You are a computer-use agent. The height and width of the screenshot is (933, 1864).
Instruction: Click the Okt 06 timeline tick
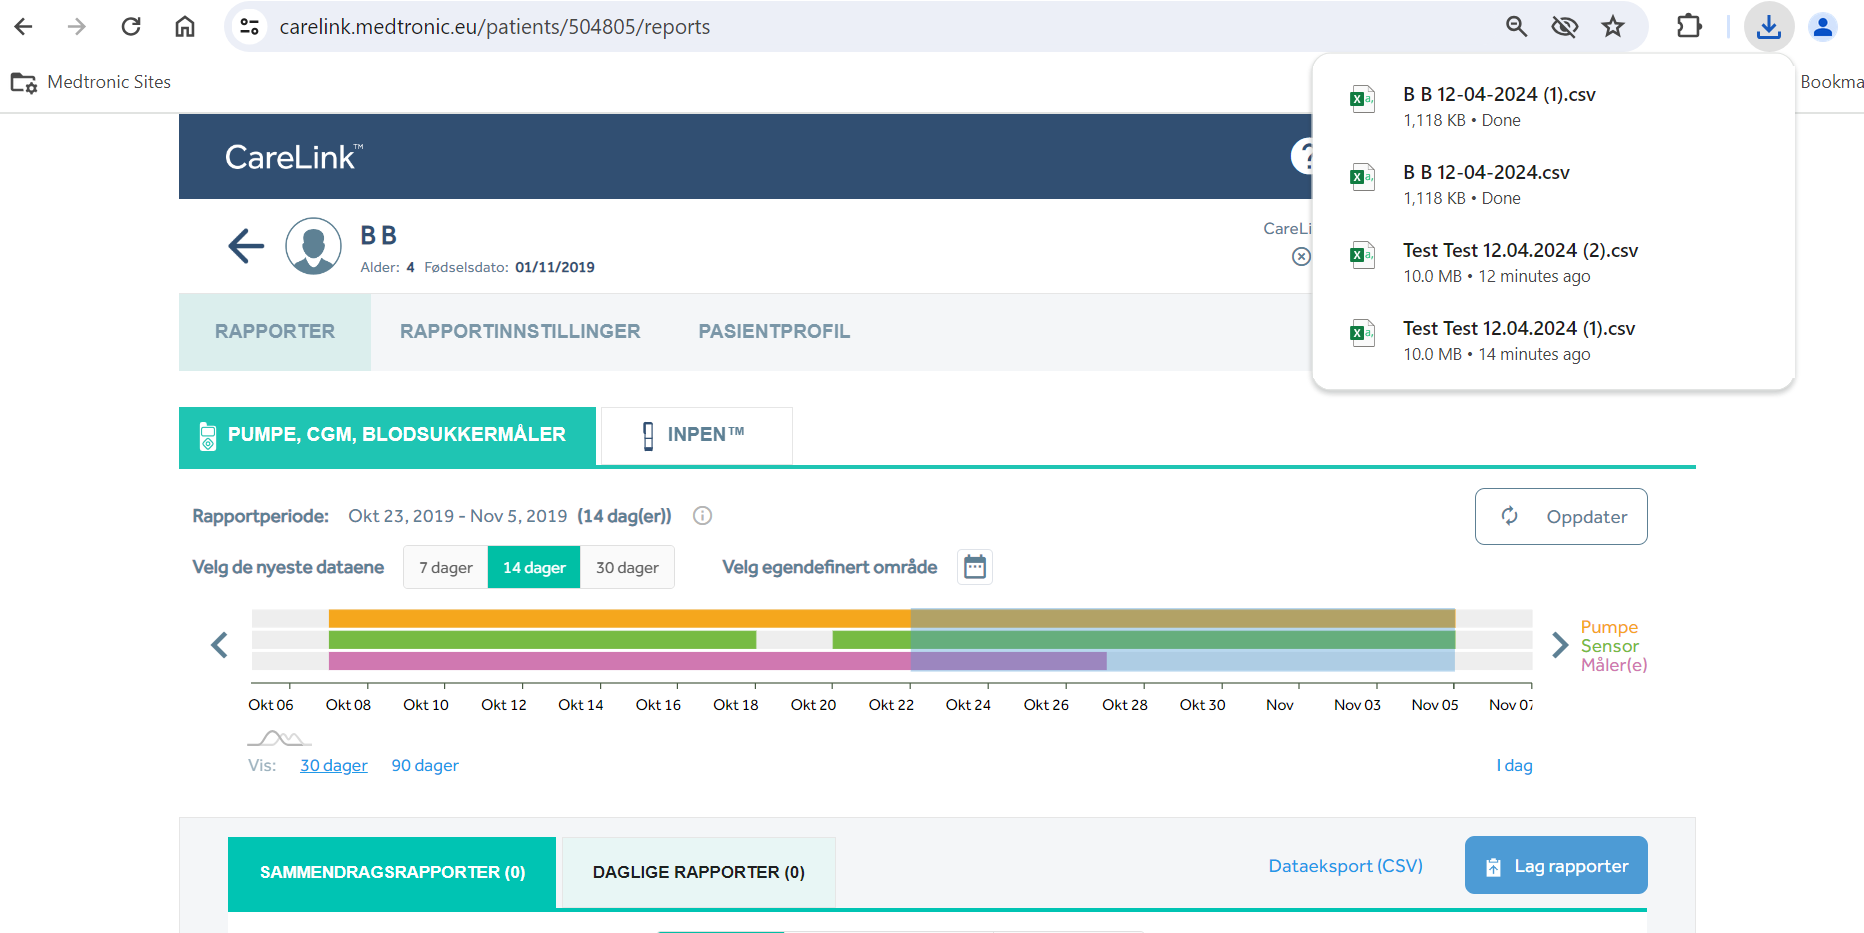point(271,704)
